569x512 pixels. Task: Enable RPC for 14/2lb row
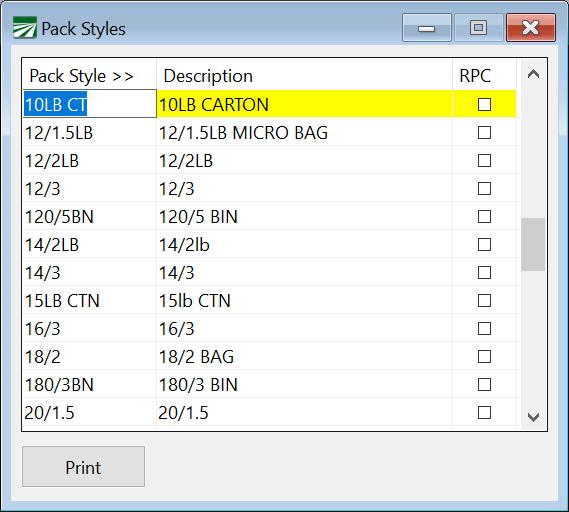(x=484, y=245)
